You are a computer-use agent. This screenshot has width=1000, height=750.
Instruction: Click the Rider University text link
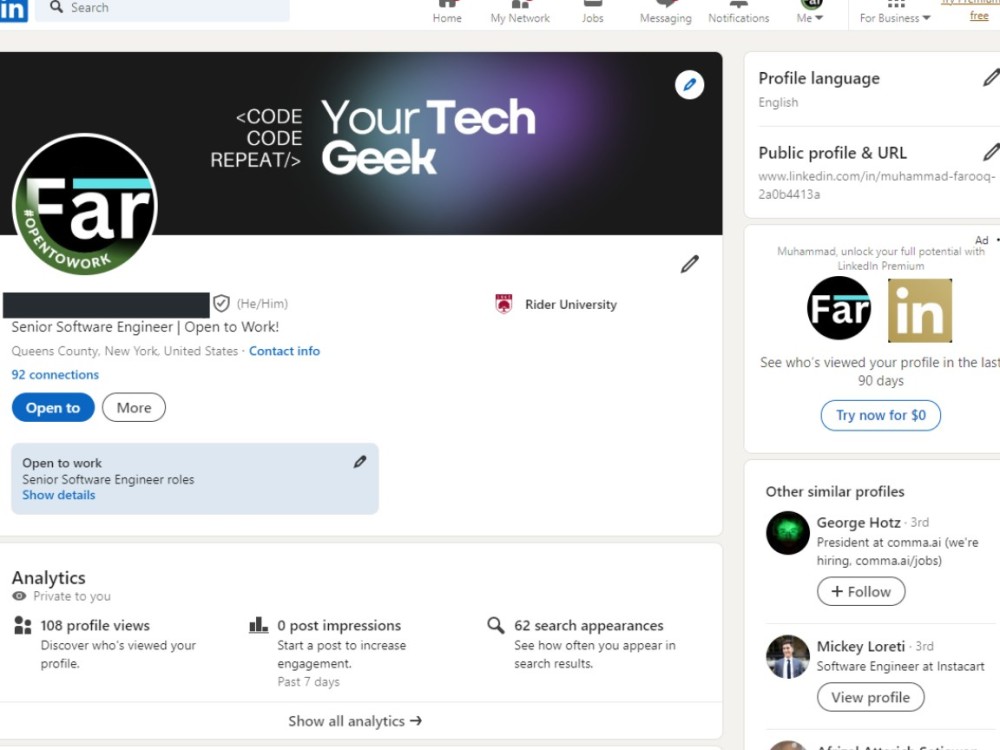571,304
